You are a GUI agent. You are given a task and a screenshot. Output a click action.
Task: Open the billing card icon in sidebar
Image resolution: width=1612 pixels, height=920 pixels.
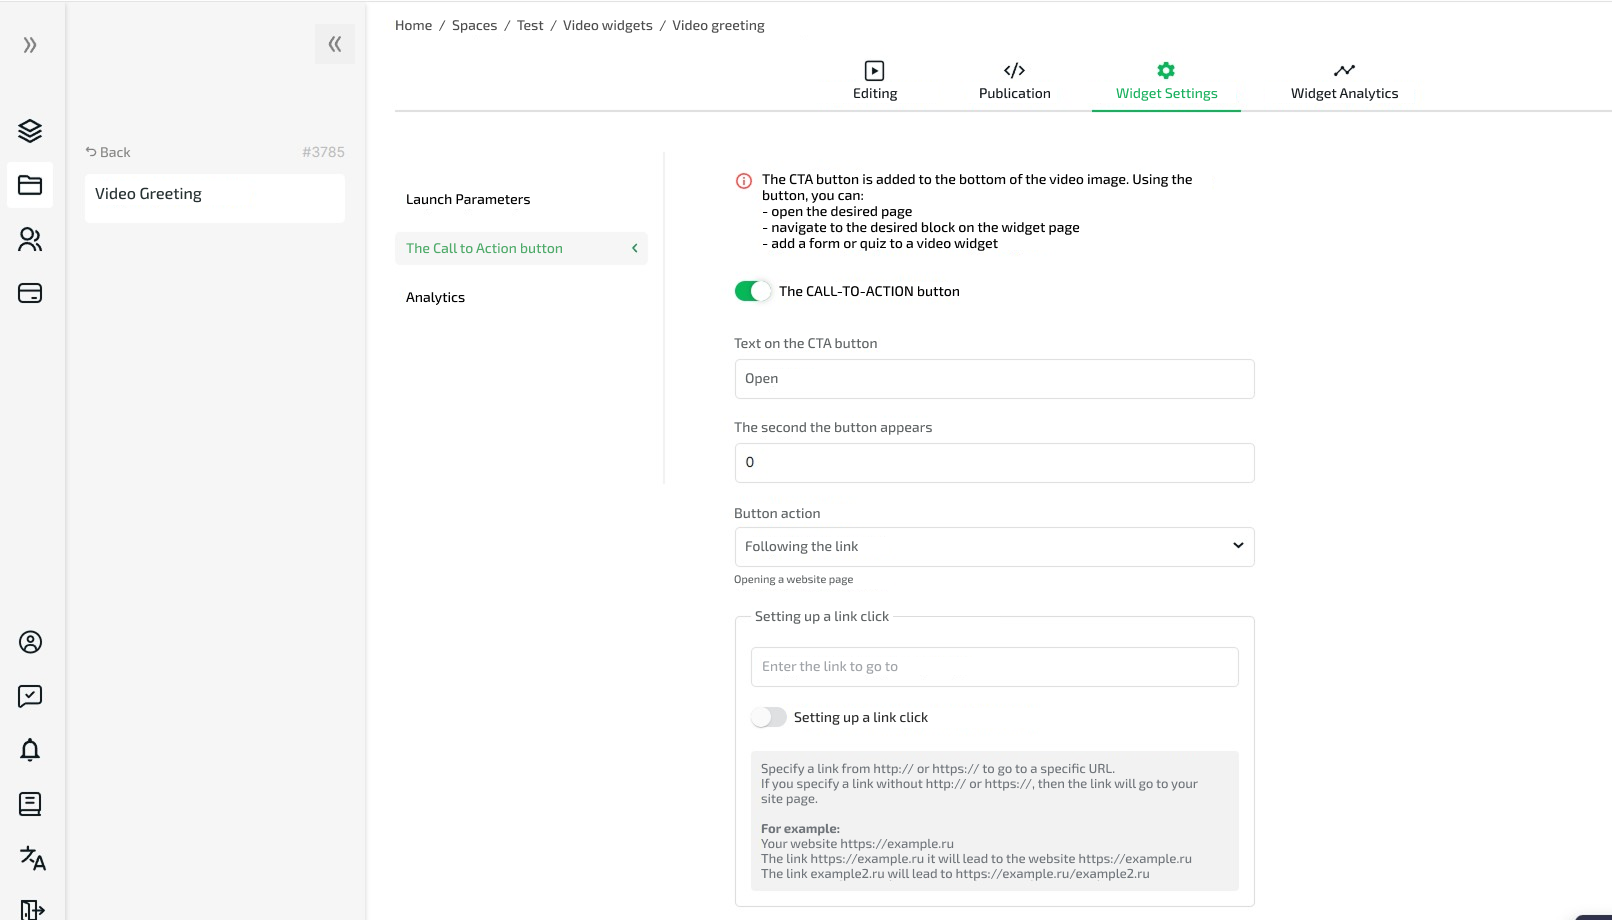click(30, 293)
